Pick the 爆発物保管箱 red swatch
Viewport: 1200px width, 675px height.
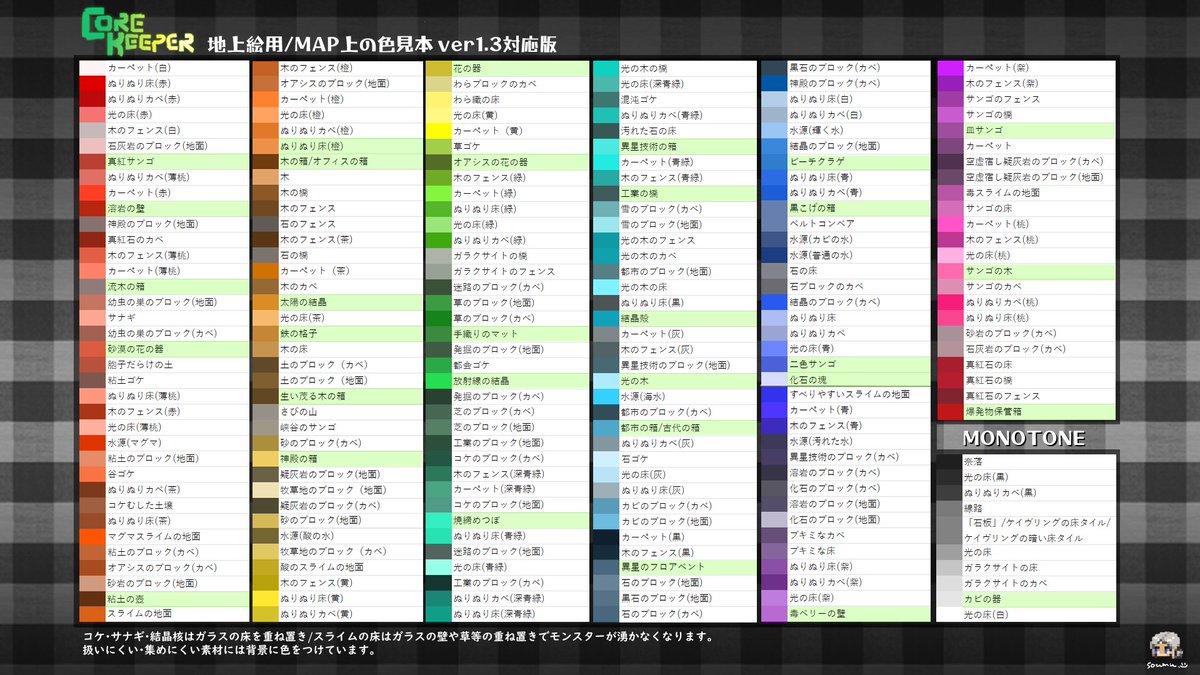click(x=950, y=411)
